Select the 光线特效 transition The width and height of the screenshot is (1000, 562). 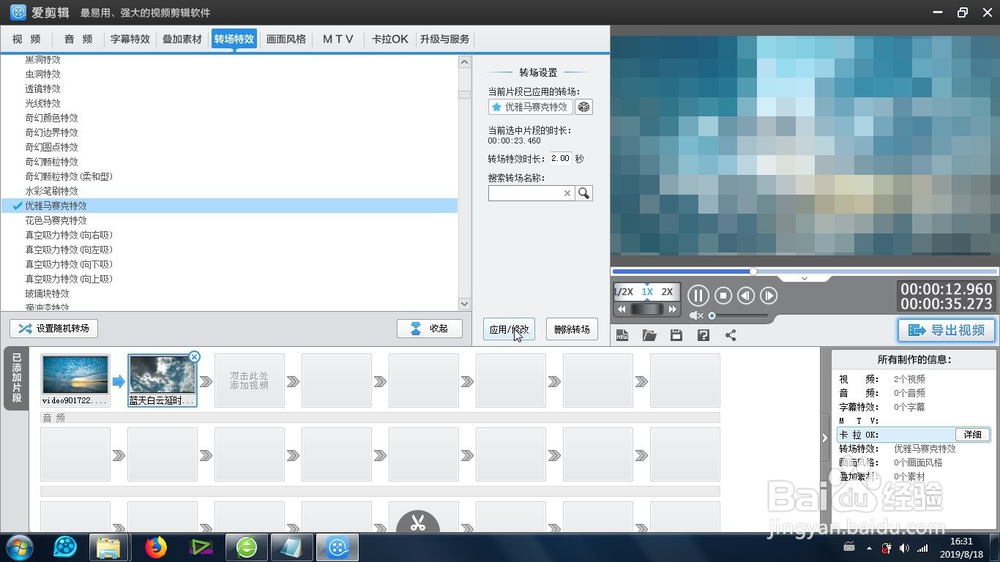point(43,103)
